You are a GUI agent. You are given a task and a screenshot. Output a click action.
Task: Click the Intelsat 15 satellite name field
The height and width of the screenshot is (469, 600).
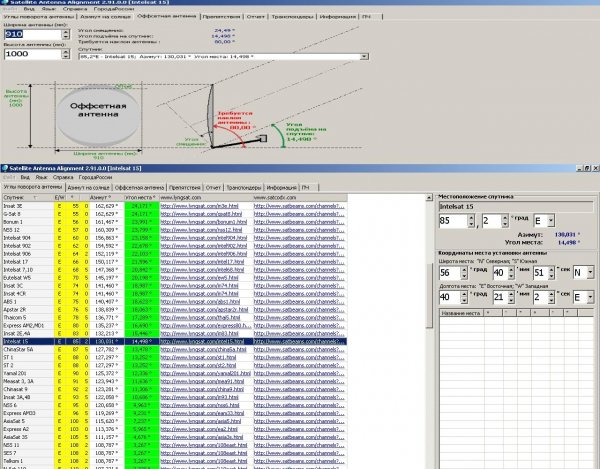click(515, 207)
